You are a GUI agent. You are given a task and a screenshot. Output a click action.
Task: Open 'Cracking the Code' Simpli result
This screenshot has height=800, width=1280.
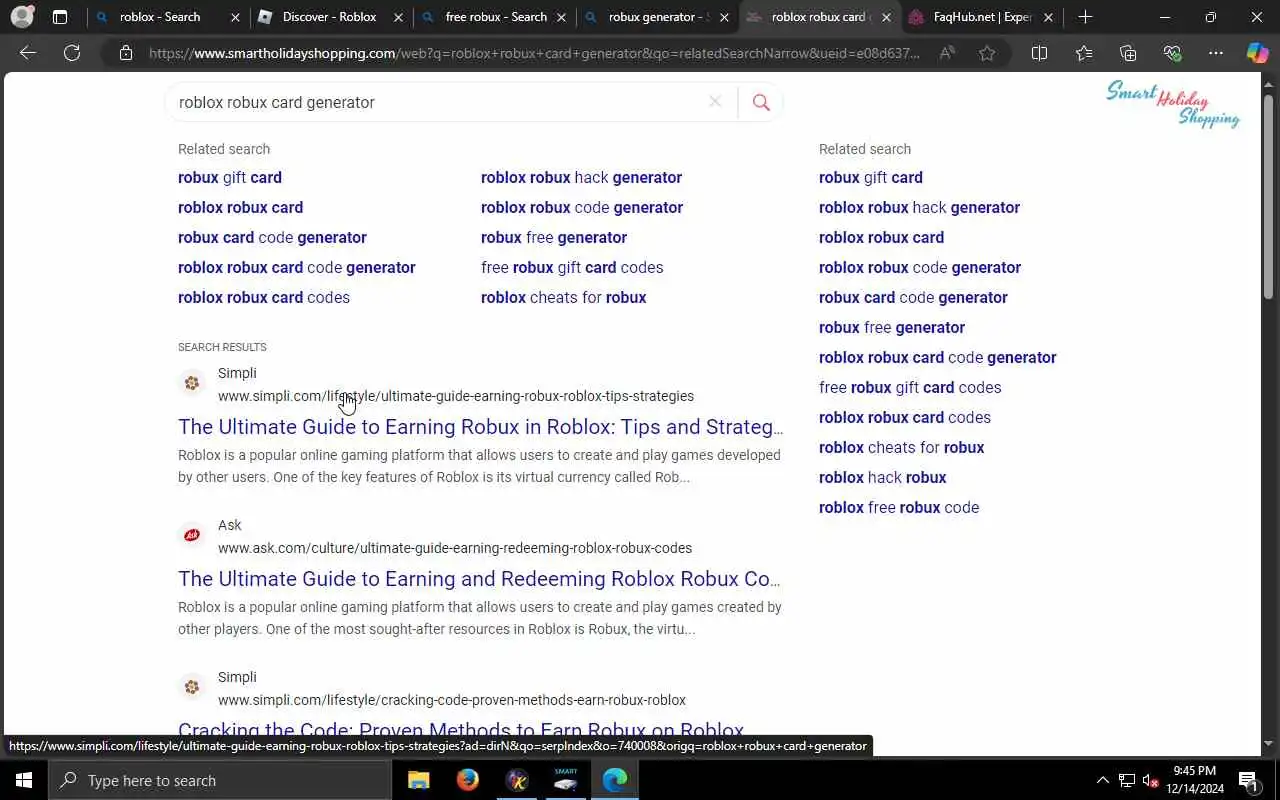point(461,730)
